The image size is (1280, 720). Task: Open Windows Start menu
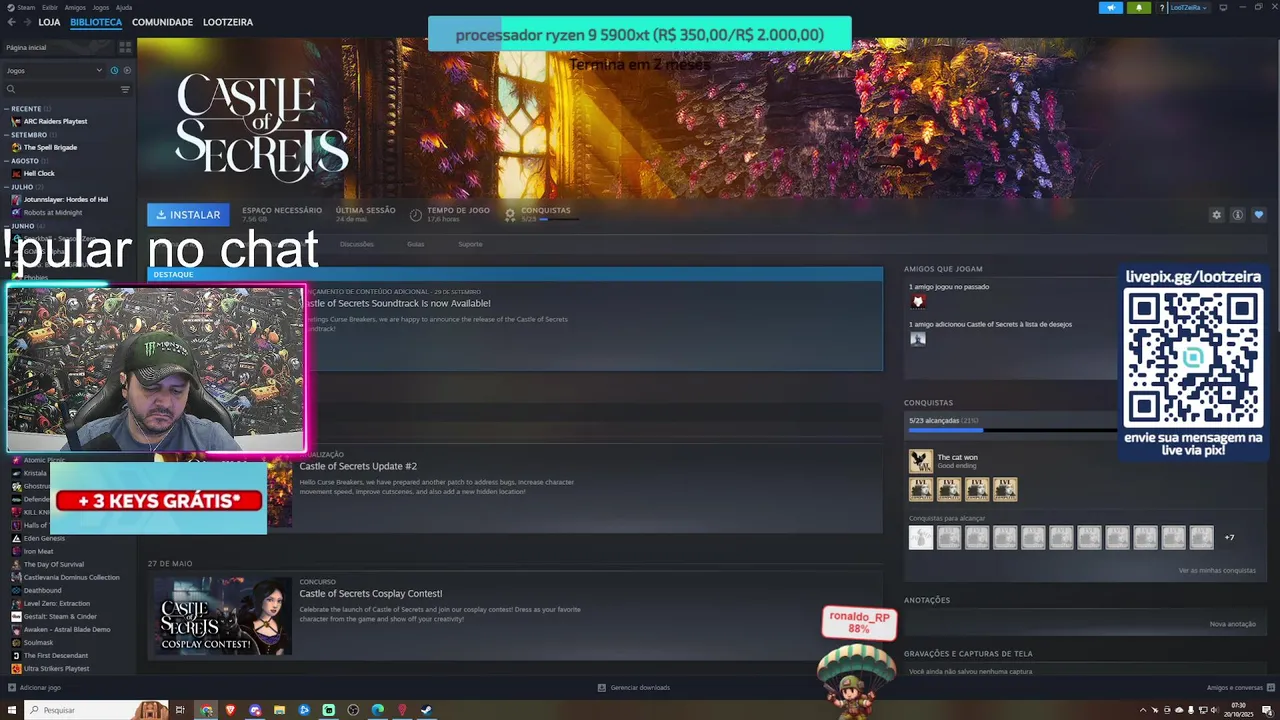click(x=12, y=710)
